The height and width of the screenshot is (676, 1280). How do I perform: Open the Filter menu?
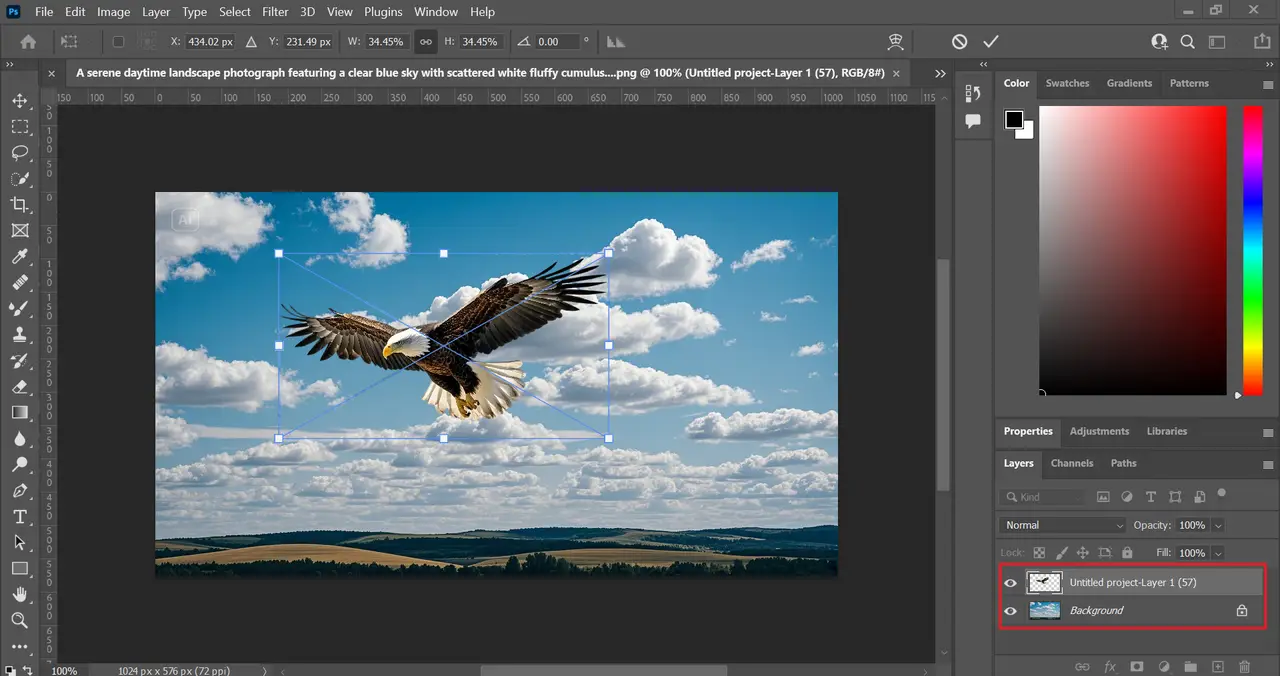click(x=275, y=11)
